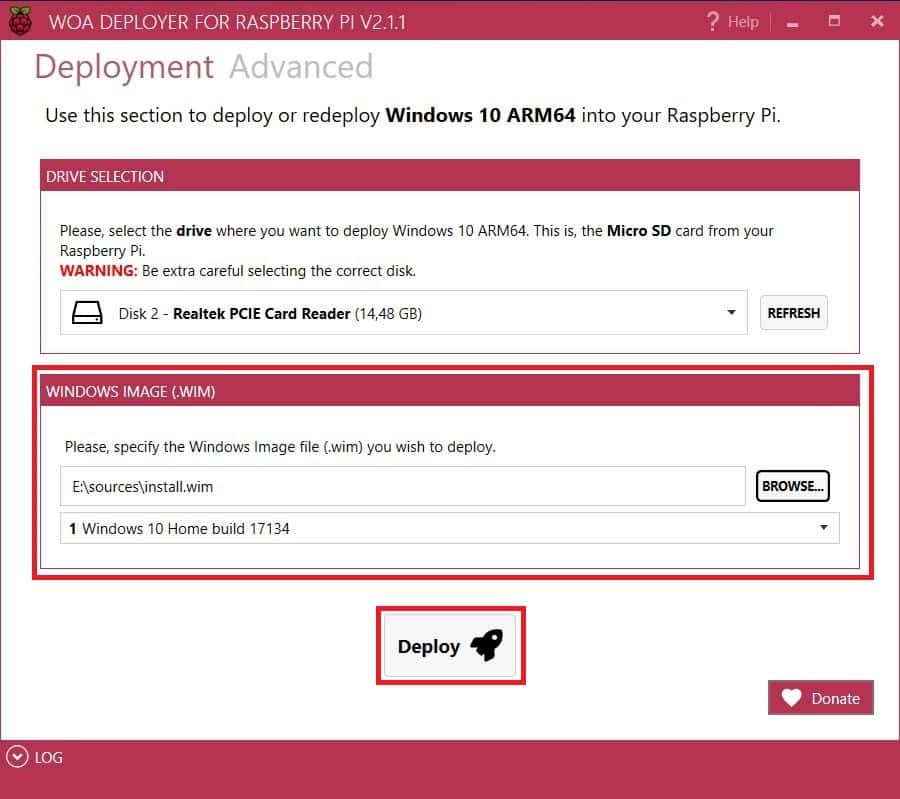This screenshot has width=900, height=799.
Task: Click the drive icon beside Disk 2
Action: [x=87, y=313]
